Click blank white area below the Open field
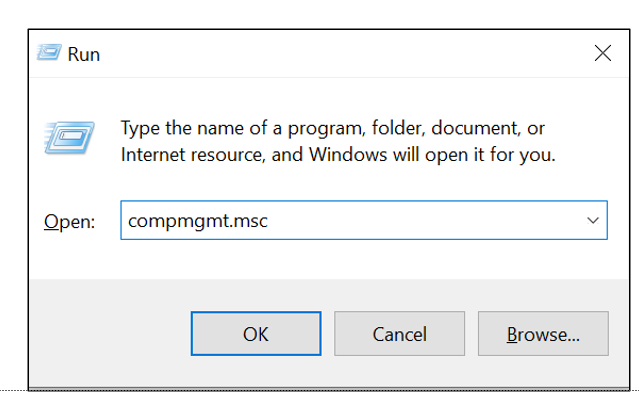The width and height of the screenshot is (639, 400). [x=329, y=259]
